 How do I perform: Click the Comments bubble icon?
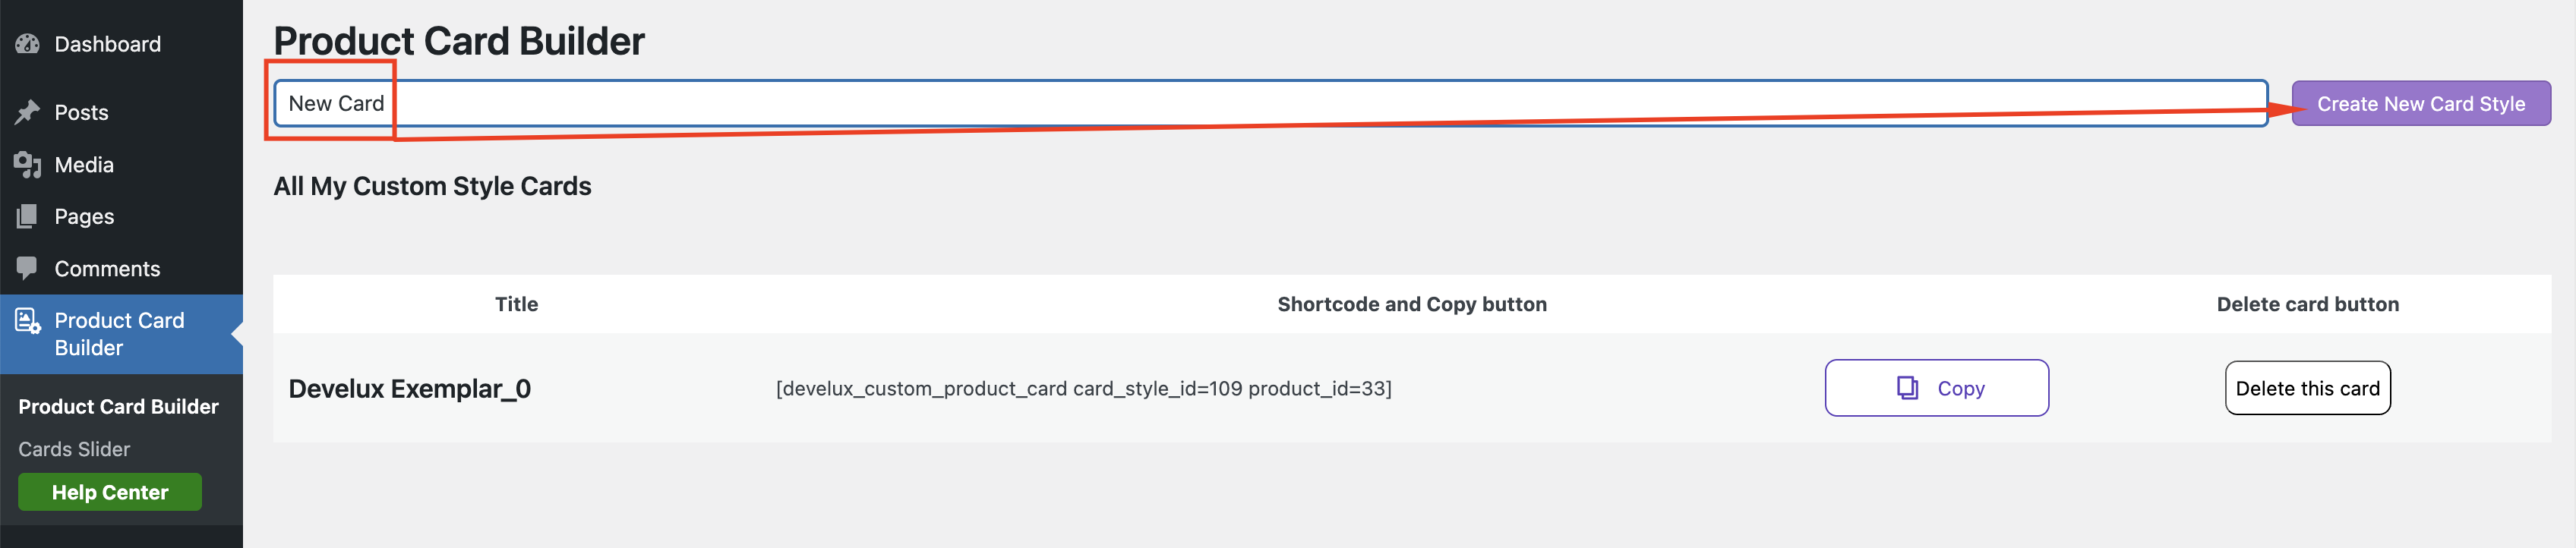coord(27,268)
